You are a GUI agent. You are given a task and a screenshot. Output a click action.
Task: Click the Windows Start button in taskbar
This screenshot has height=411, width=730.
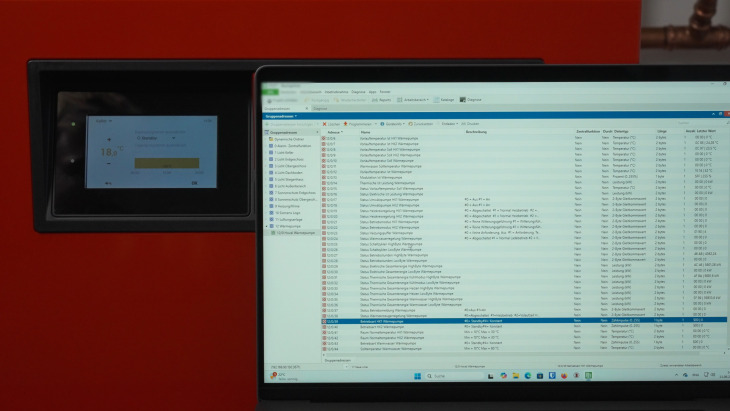coord(417,377)
